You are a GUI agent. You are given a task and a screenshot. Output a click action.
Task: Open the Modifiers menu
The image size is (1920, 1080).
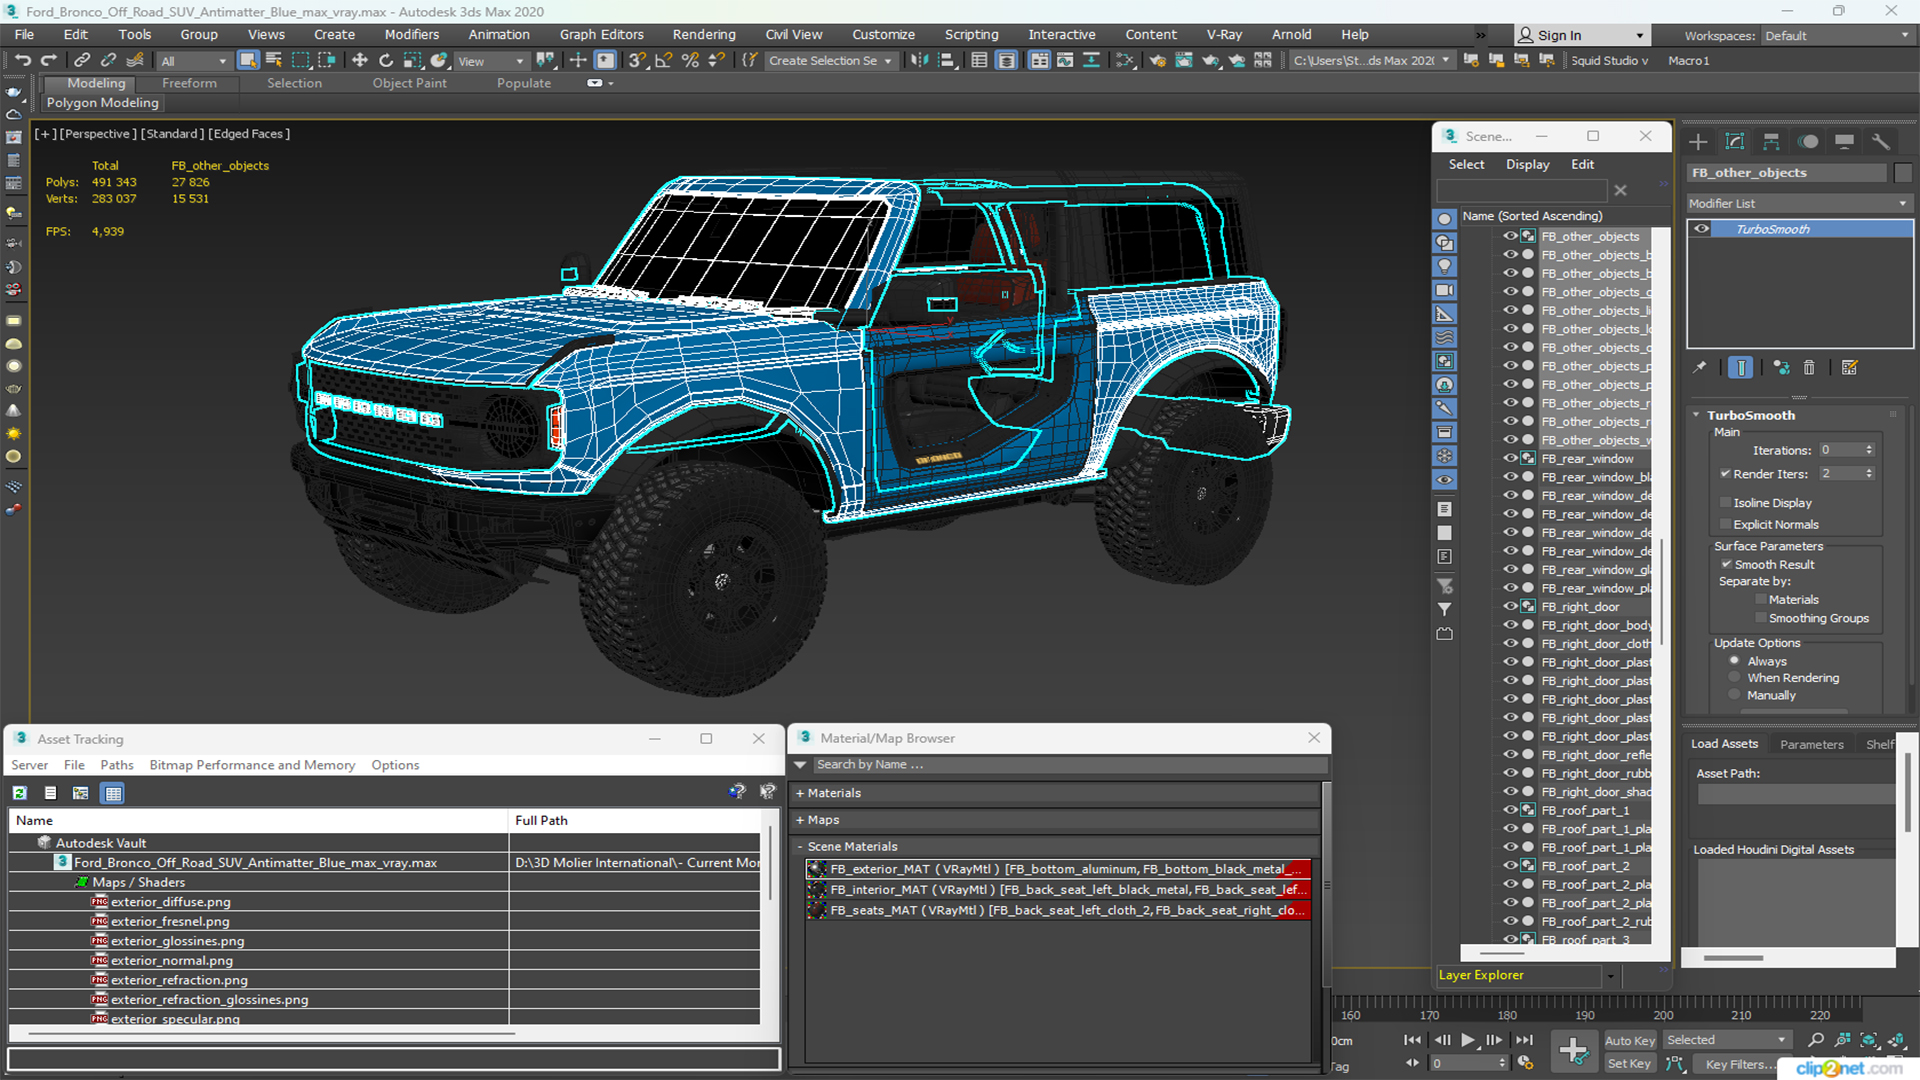(x=412, y=34)
